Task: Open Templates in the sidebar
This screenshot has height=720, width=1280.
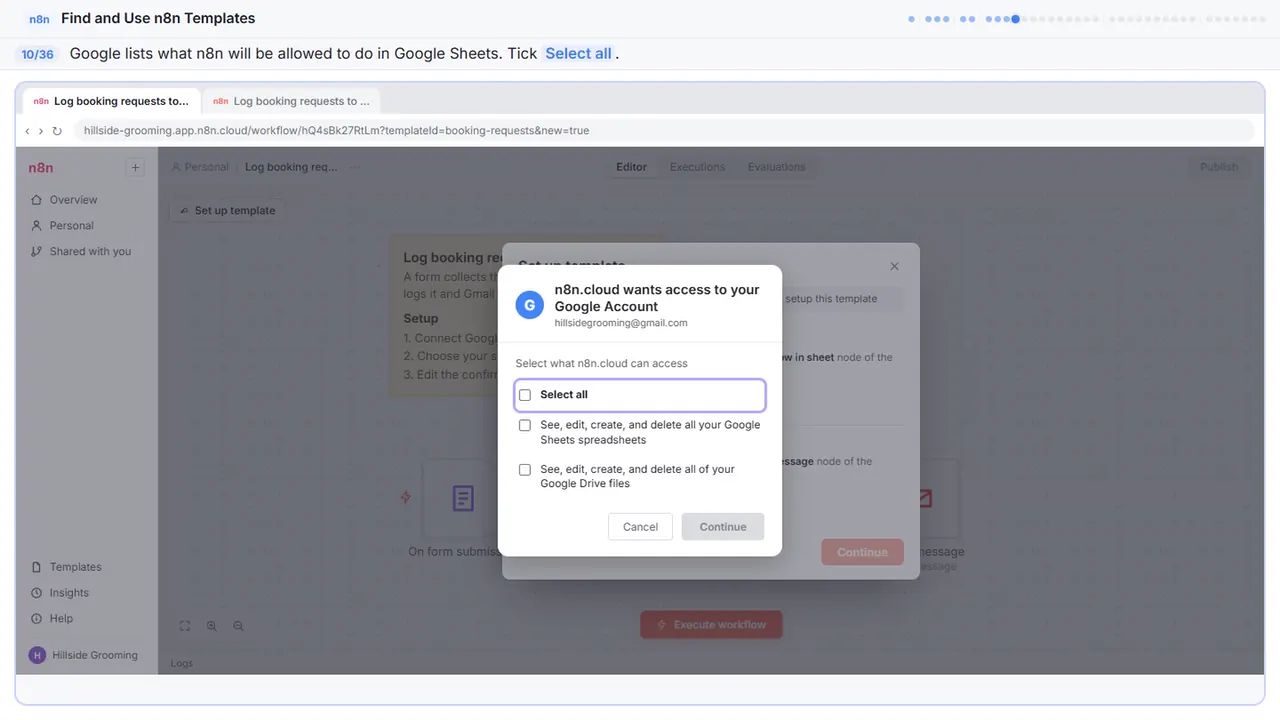Action: pyautogui.click(x=75, y=567)
